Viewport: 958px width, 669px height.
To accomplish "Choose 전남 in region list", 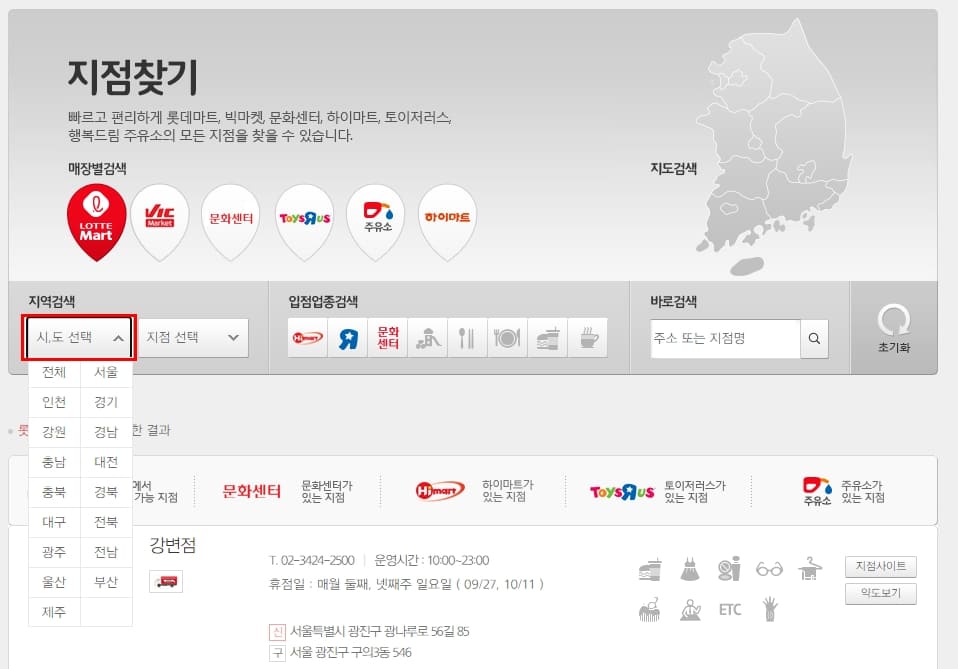I will coord(106,552).
